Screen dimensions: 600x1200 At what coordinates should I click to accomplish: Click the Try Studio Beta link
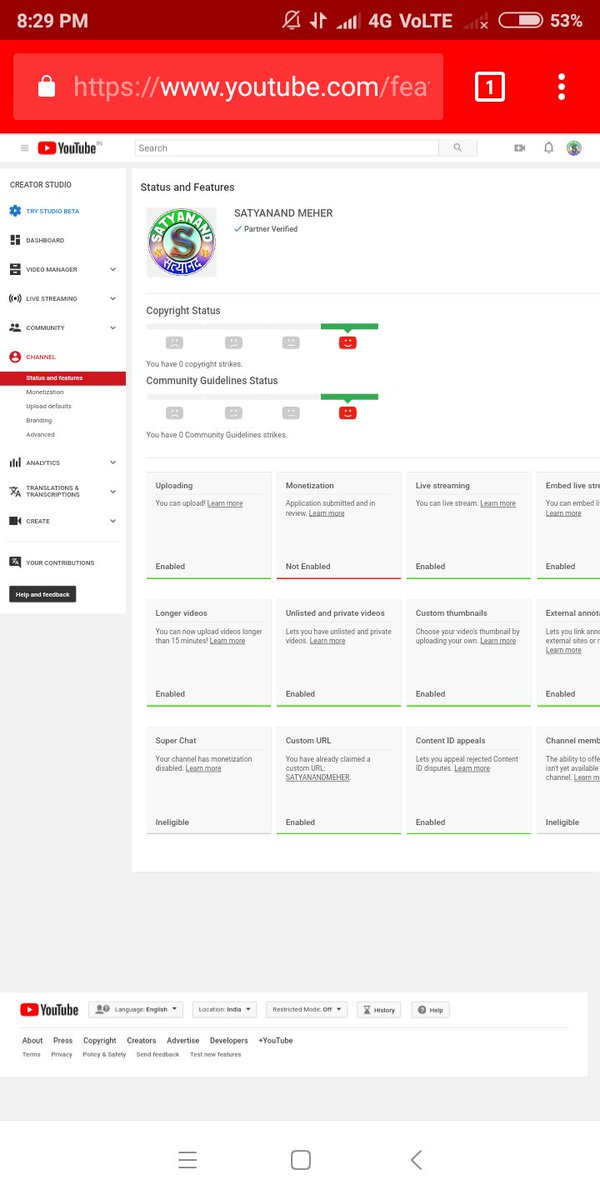[52, 211]
